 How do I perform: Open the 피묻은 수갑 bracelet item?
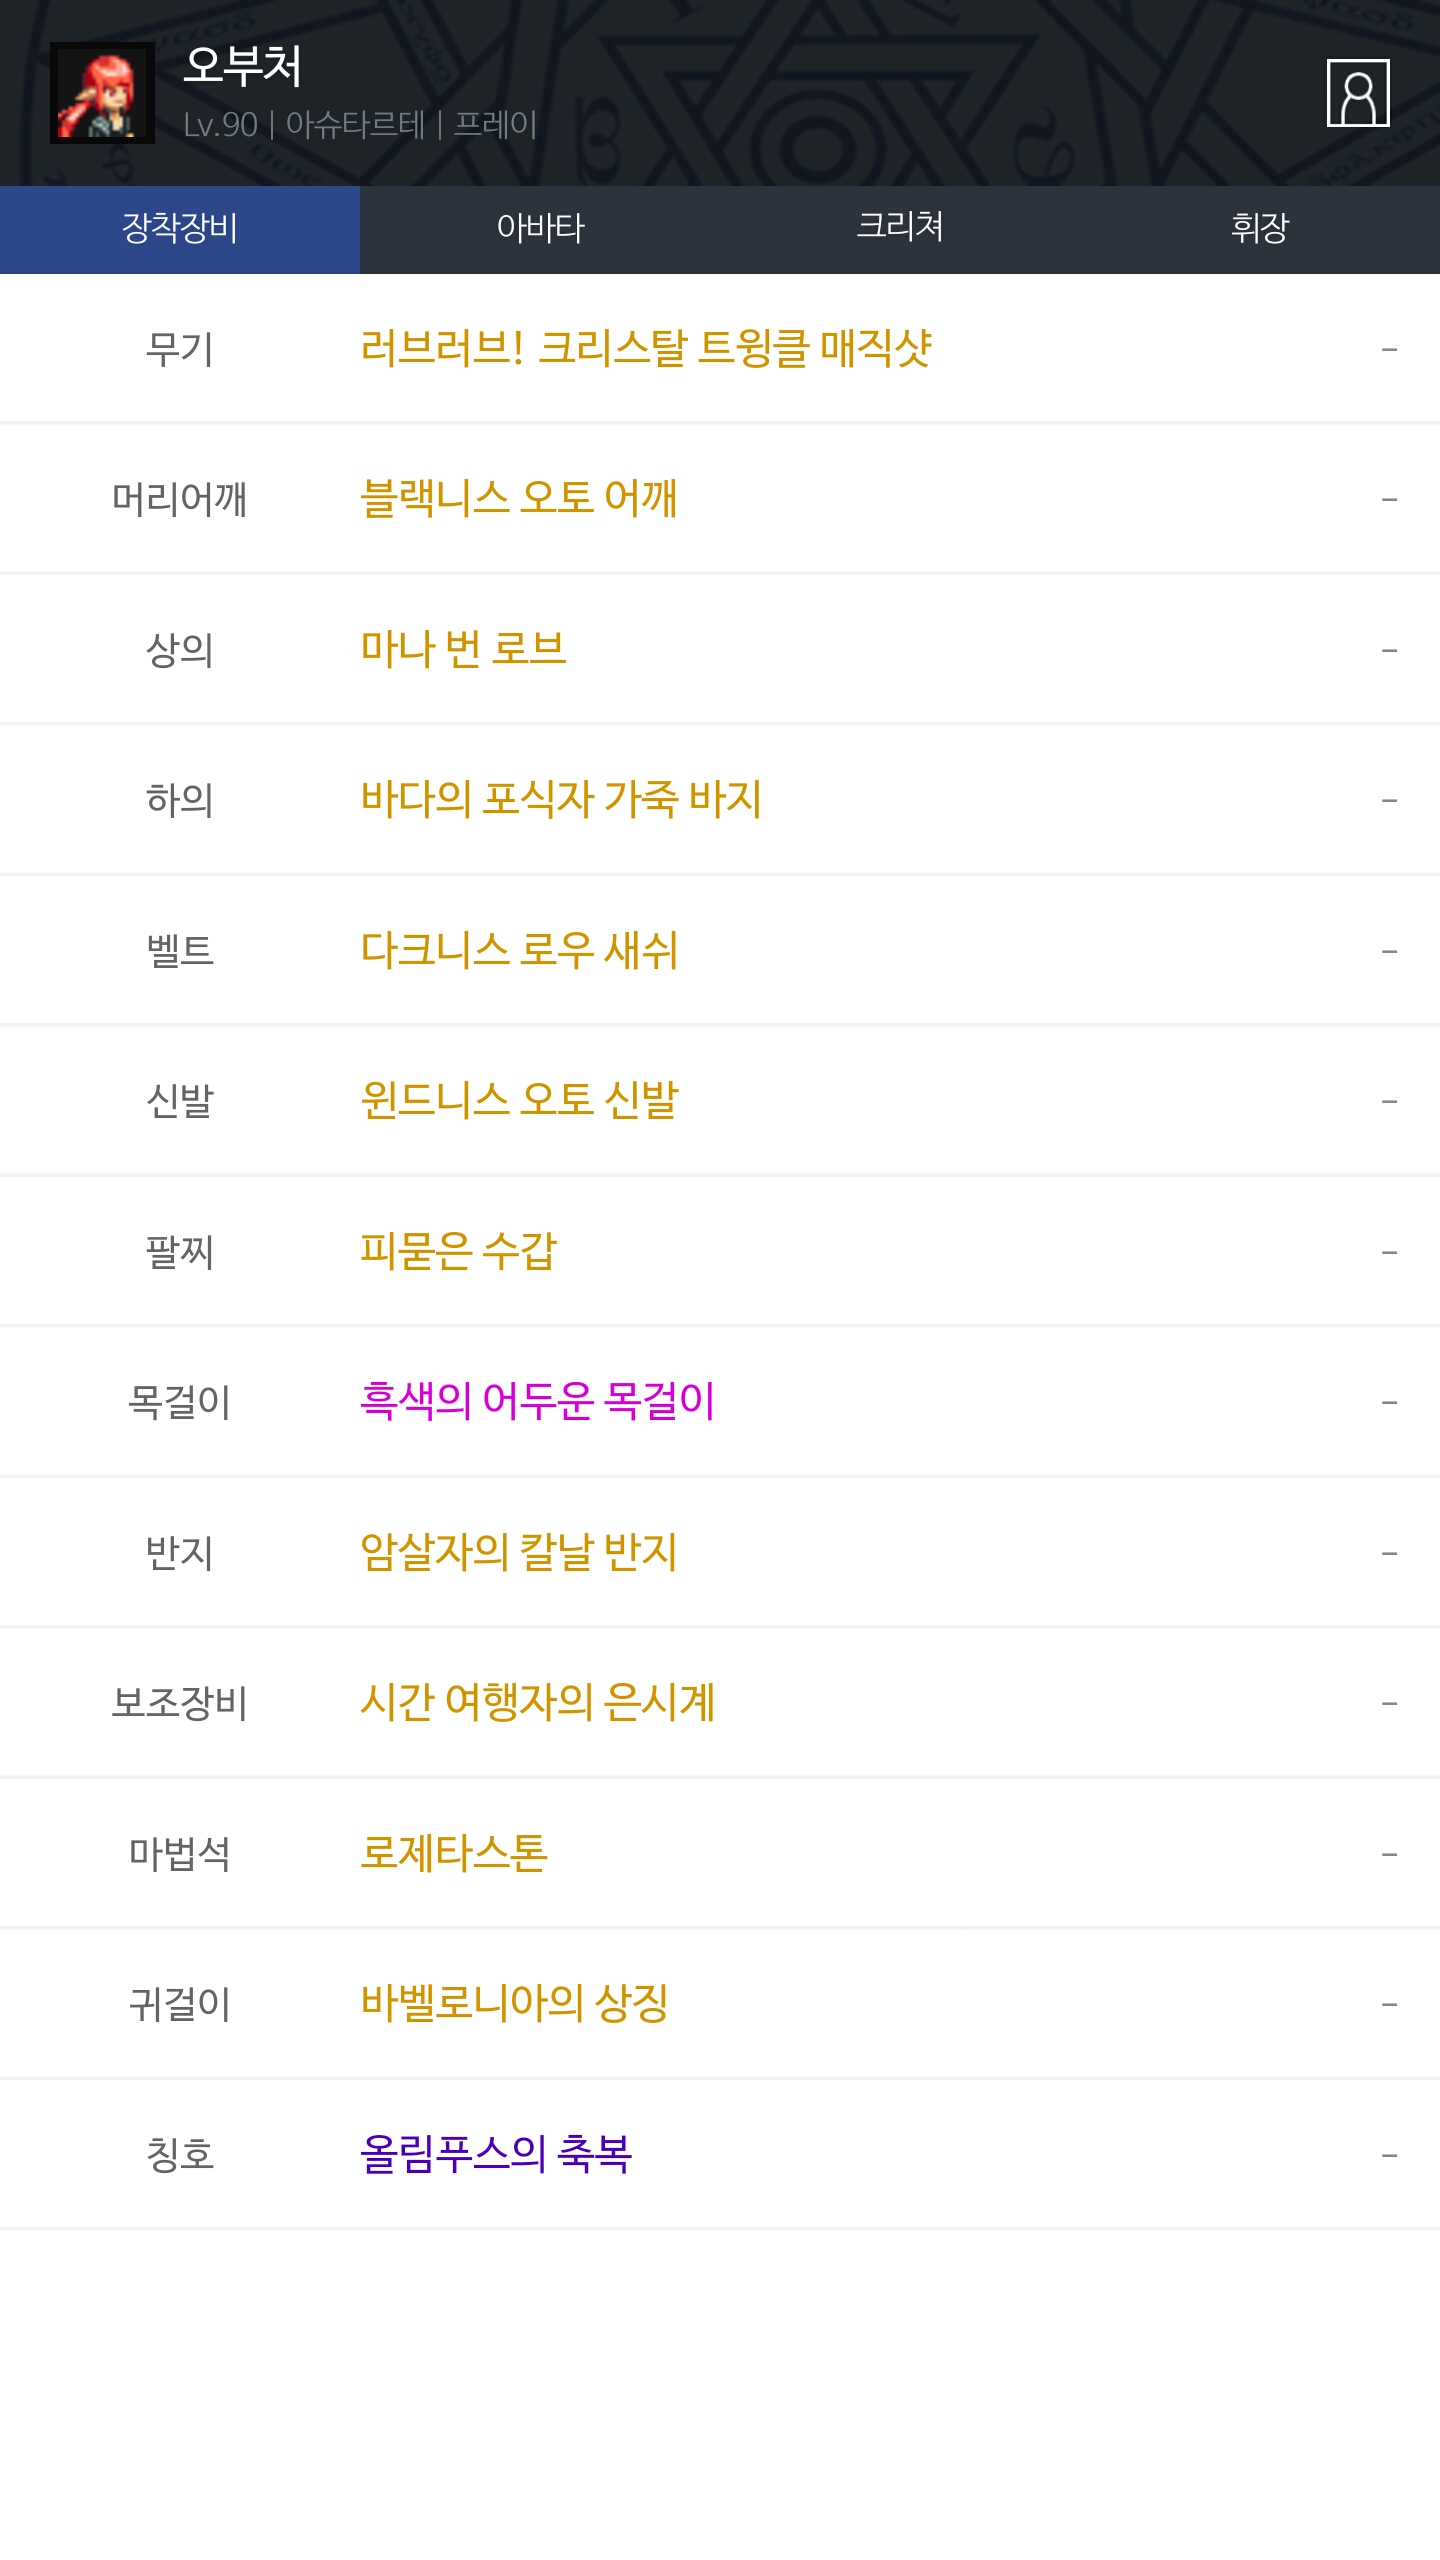point(458,1251)
